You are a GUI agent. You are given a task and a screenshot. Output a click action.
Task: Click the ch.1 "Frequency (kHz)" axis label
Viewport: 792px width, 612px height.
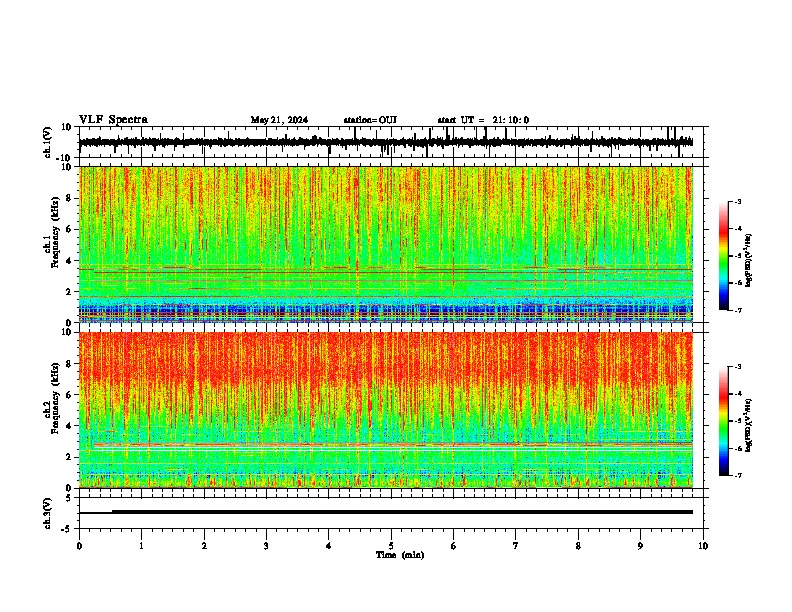(x=55, y=232)
